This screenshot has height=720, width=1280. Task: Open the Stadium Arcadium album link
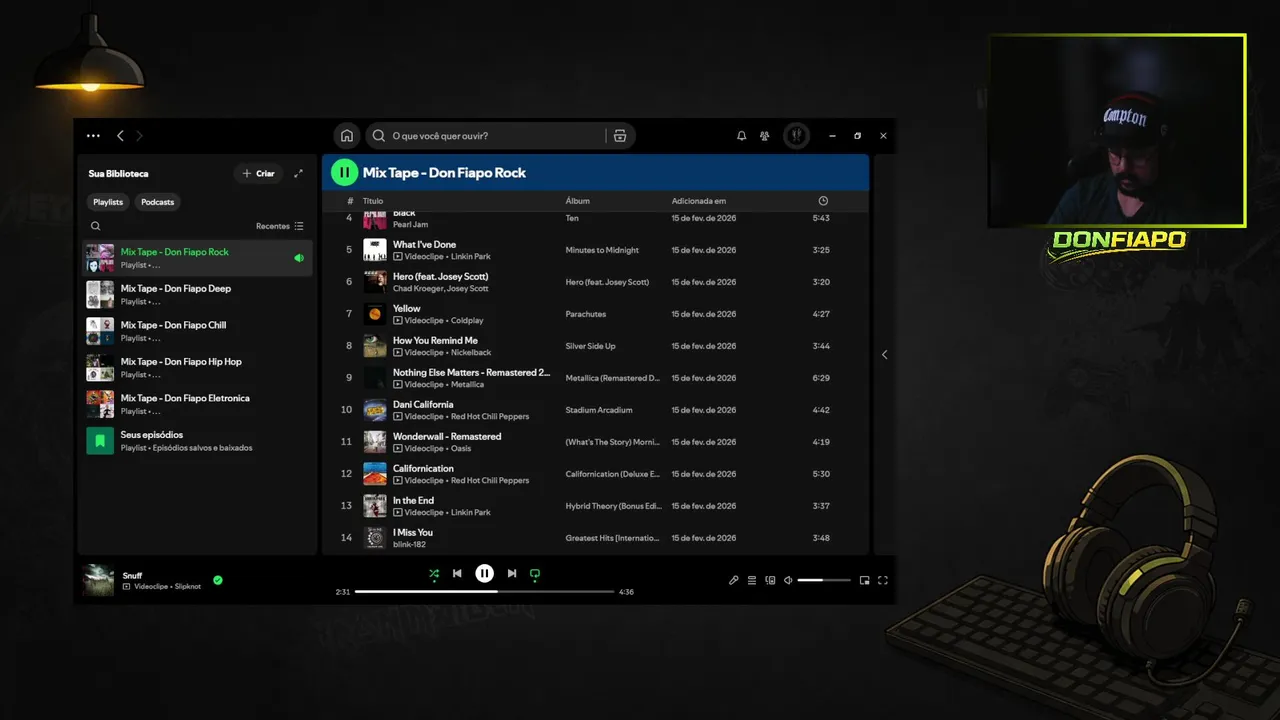click(599, 410)
